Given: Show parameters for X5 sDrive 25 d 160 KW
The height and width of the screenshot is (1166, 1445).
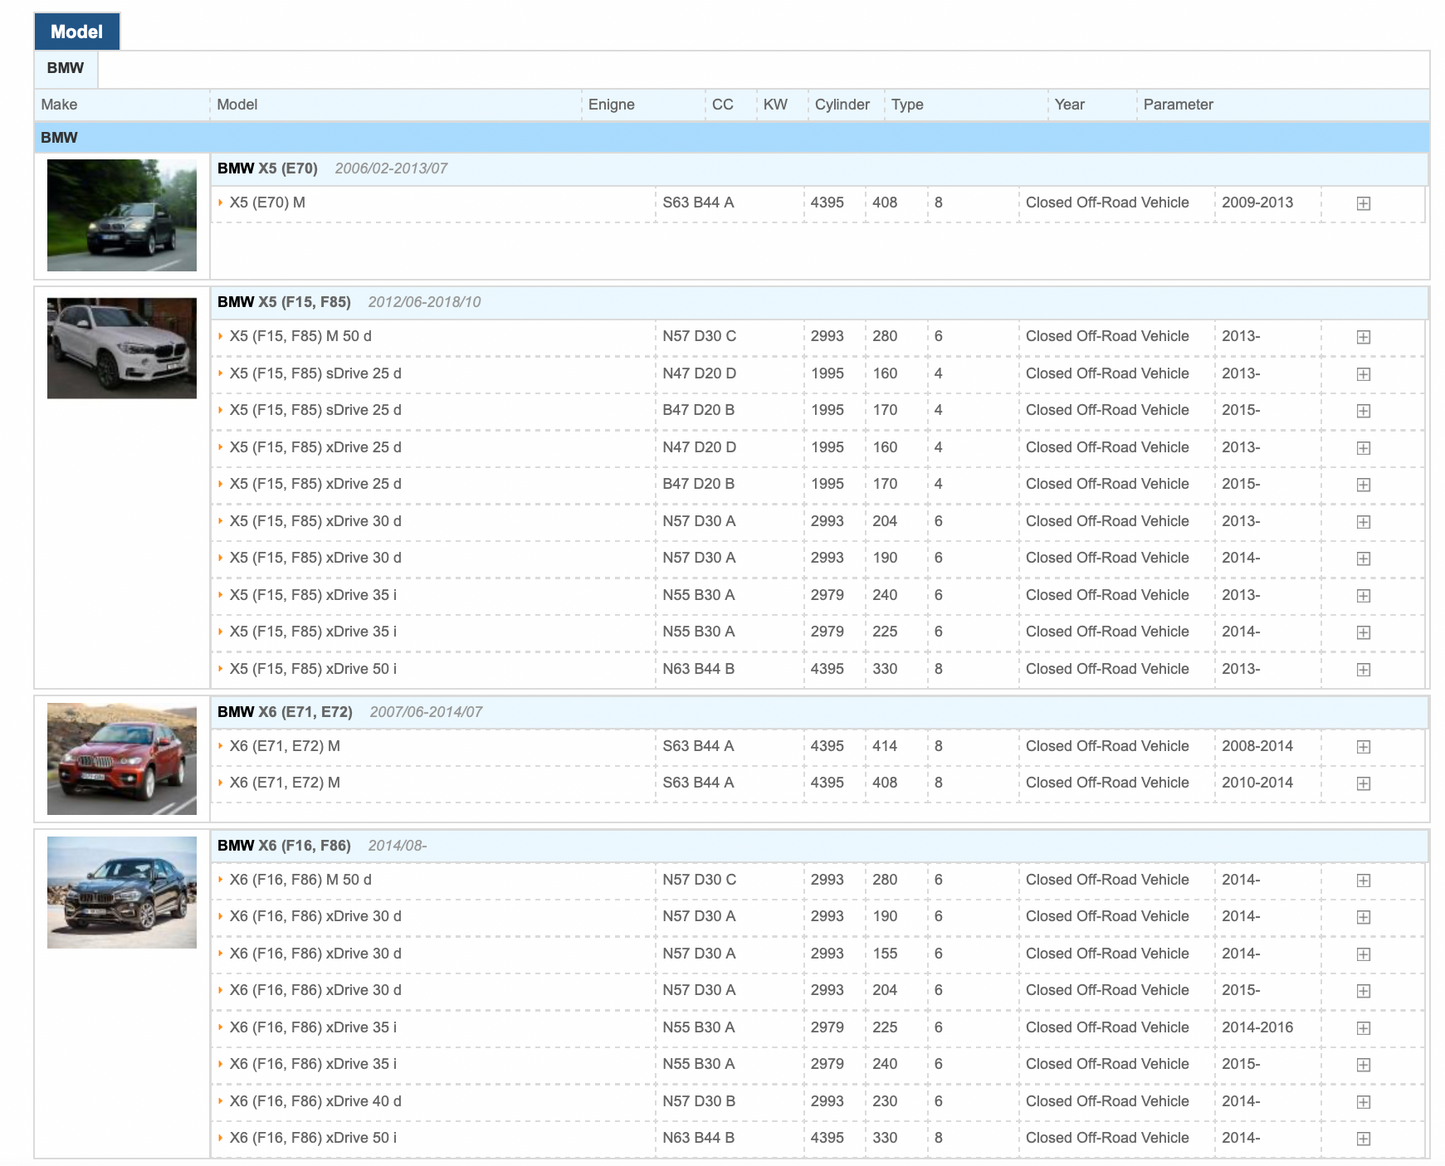Looking at the screenshot, I should point(1363,374).
